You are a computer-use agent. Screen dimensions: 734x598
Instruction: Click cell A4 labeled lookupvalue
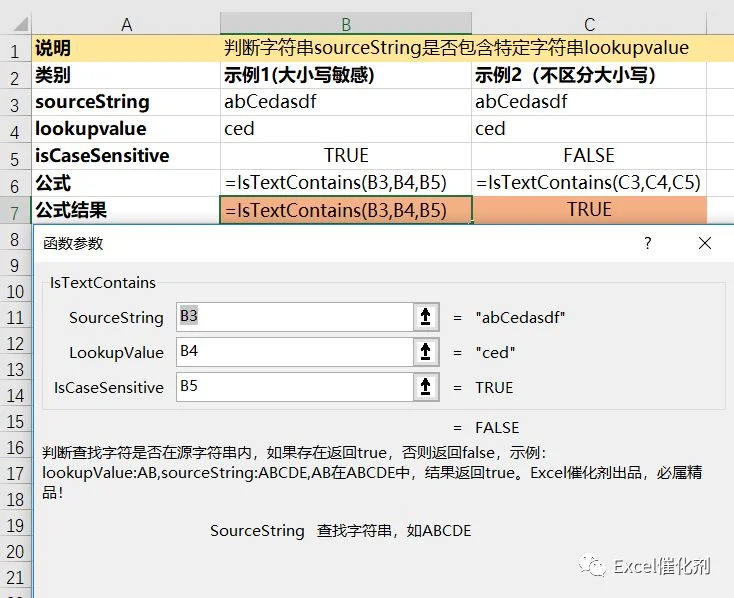[x=126, y=129]
